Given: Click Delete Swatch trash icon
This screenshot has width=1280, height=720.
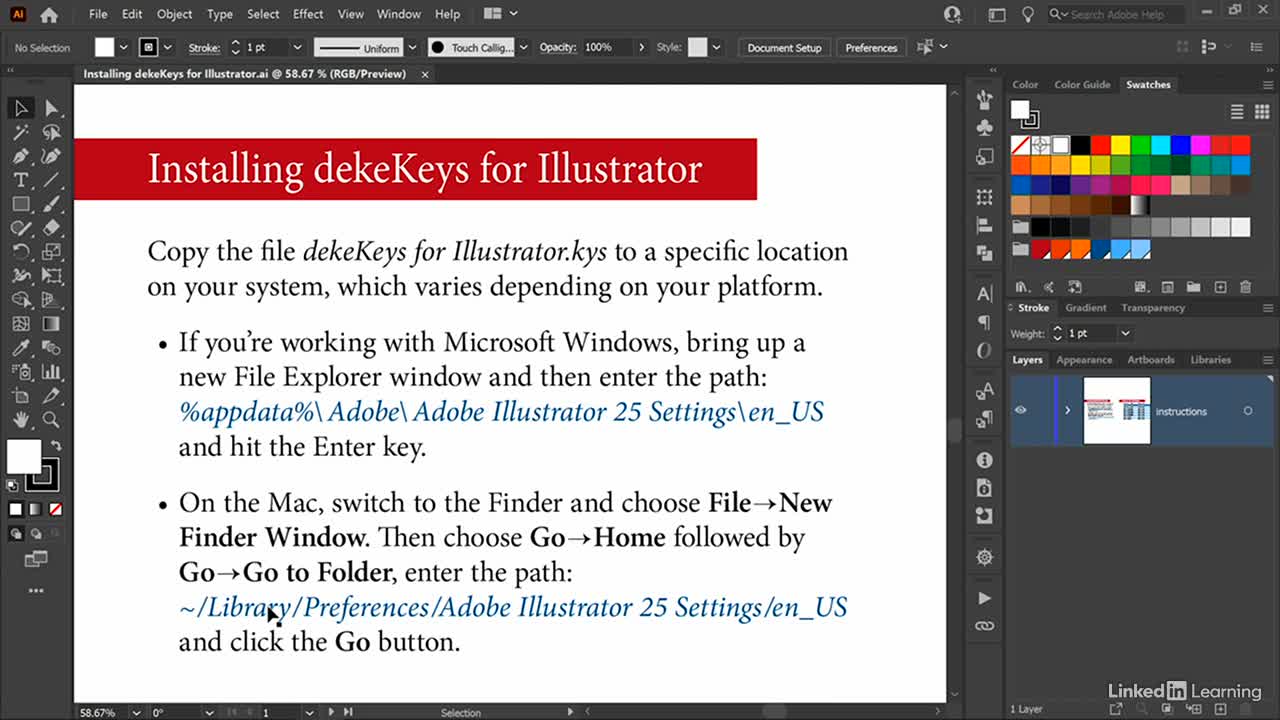Looking at the screenshot, I should [1246, 287].
